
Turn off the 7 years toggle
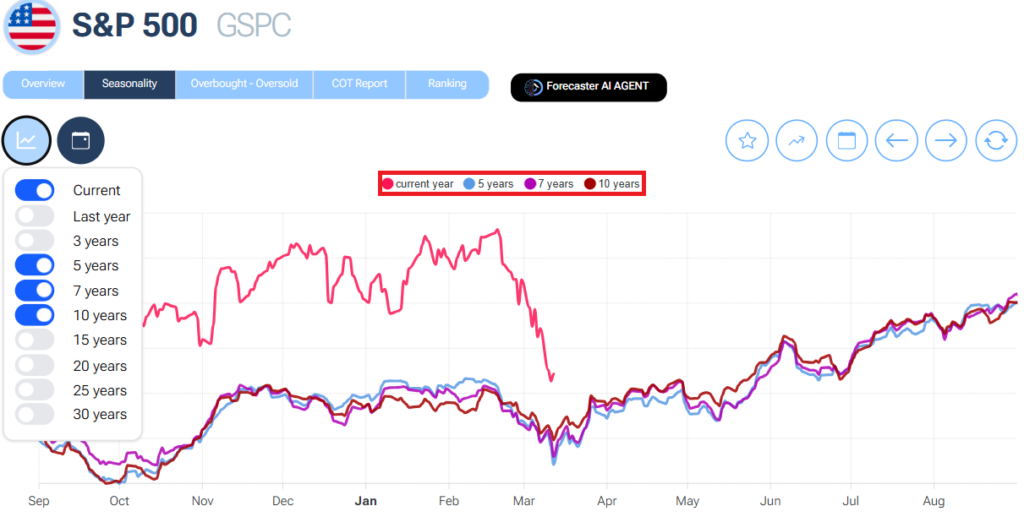point(35,290)
